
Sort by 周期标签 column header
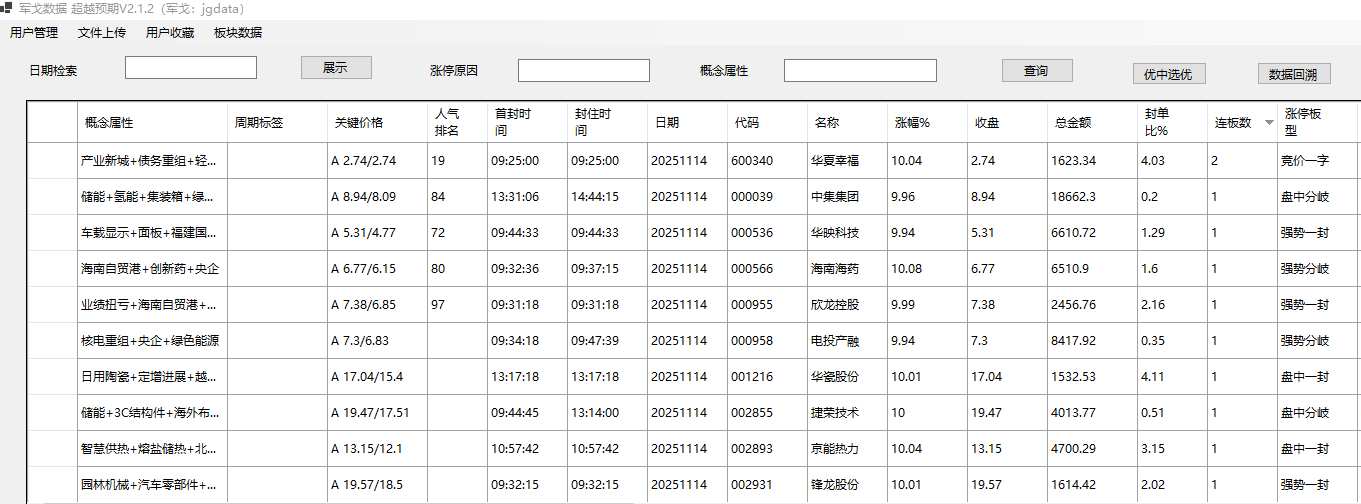tap(277, 123)
